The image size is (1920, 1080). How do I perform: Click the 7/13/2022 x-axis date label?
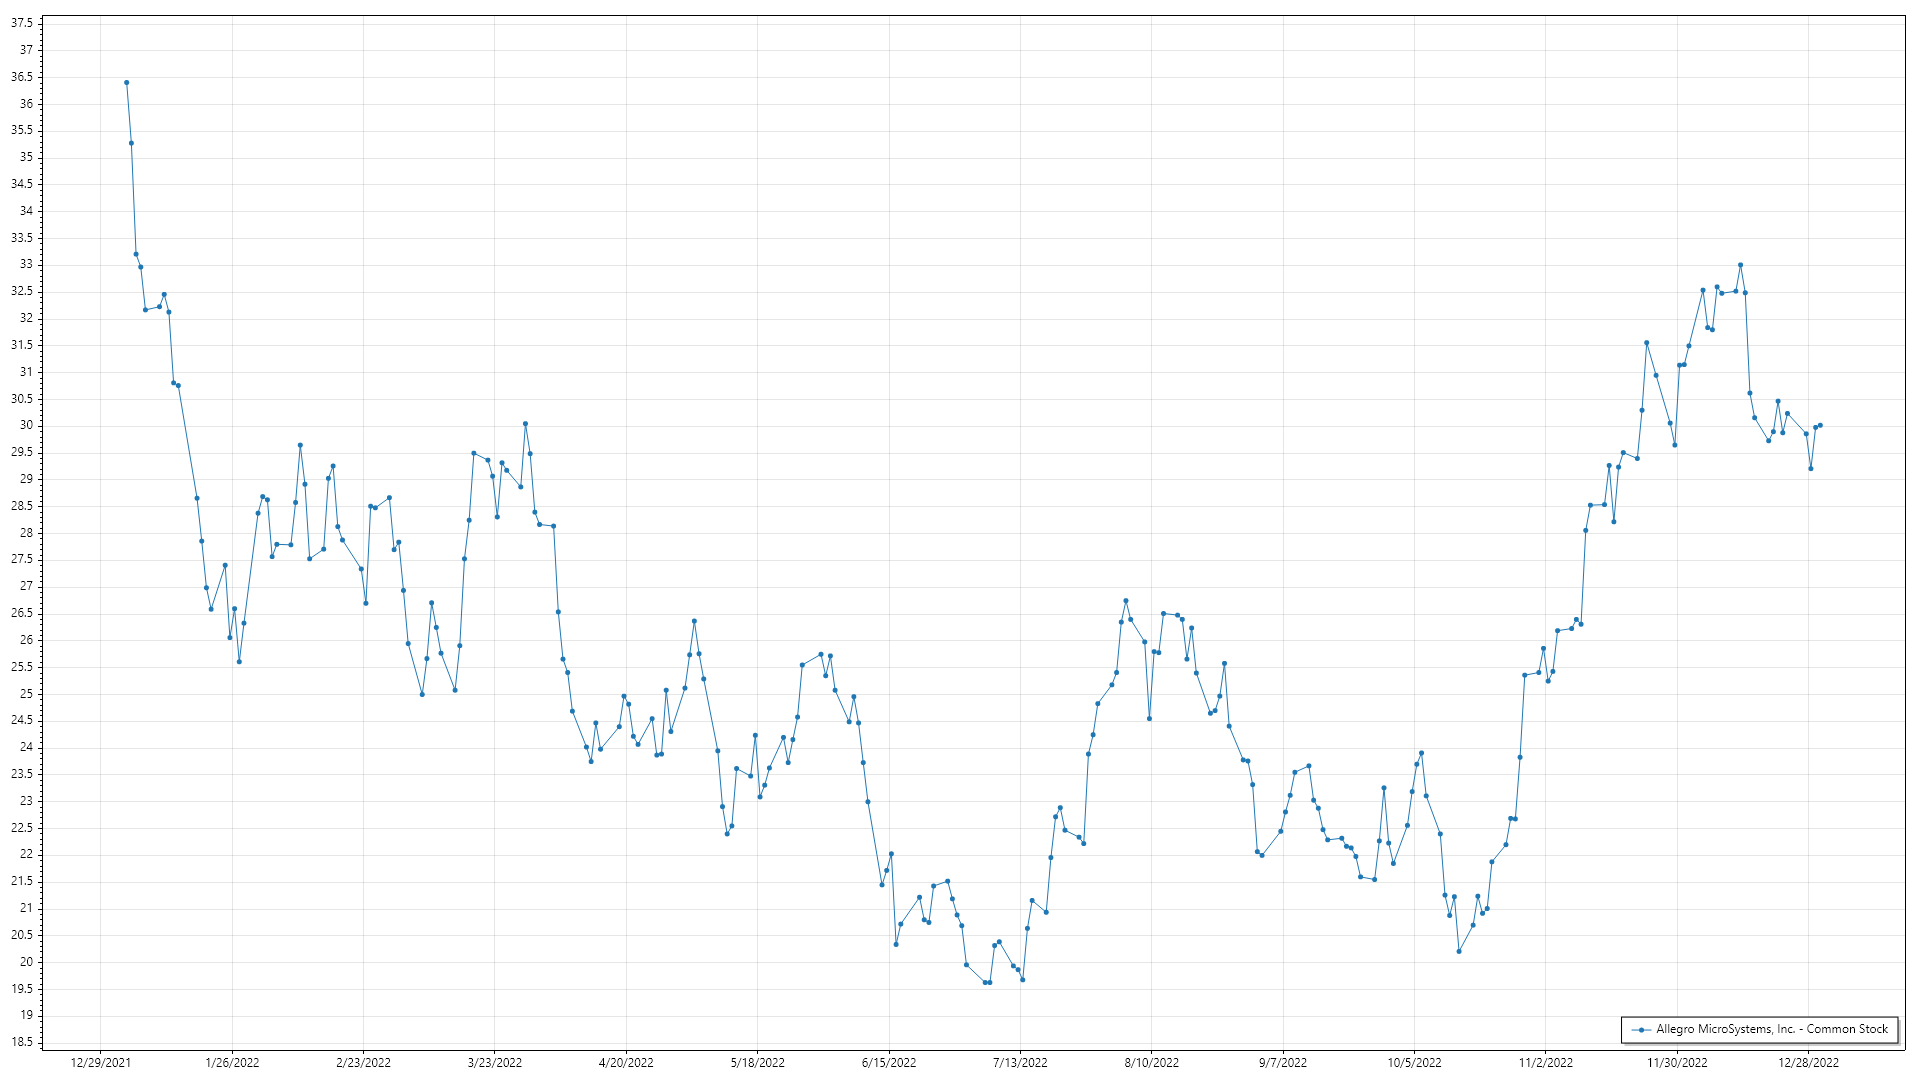pyautogui.click(x=1020, y=1062)
